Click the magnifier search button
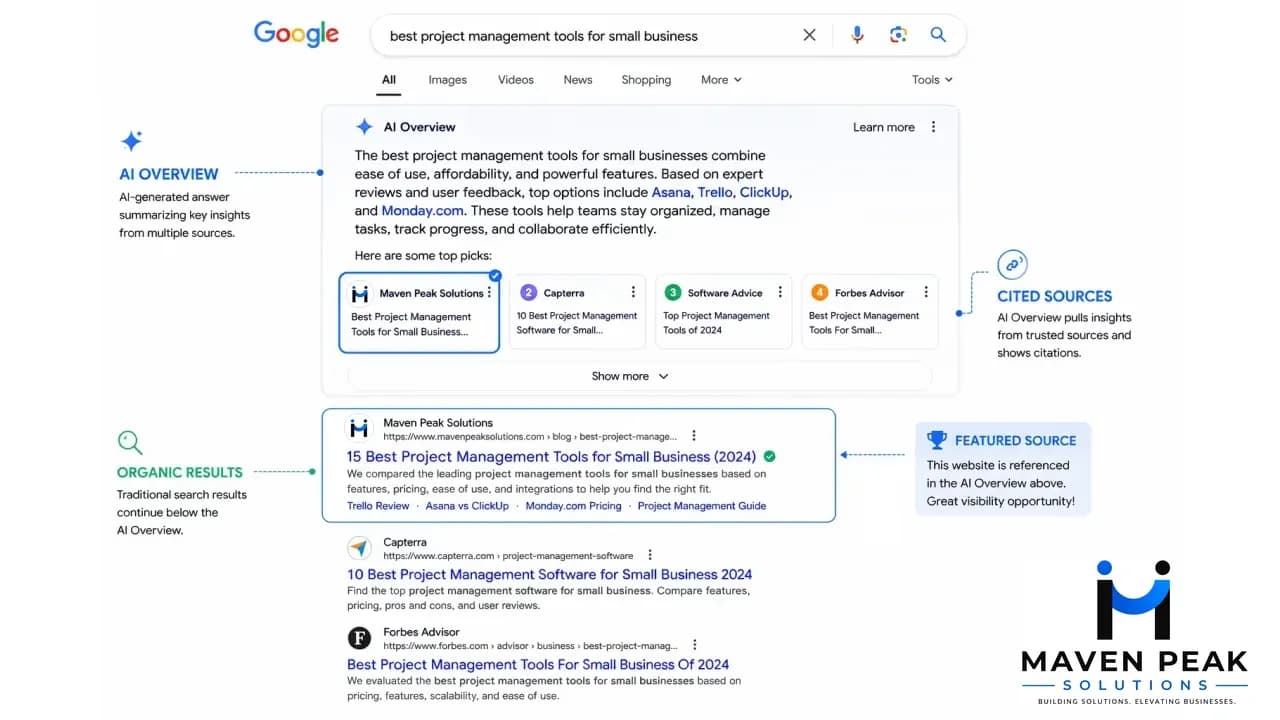 pos(938,35)
